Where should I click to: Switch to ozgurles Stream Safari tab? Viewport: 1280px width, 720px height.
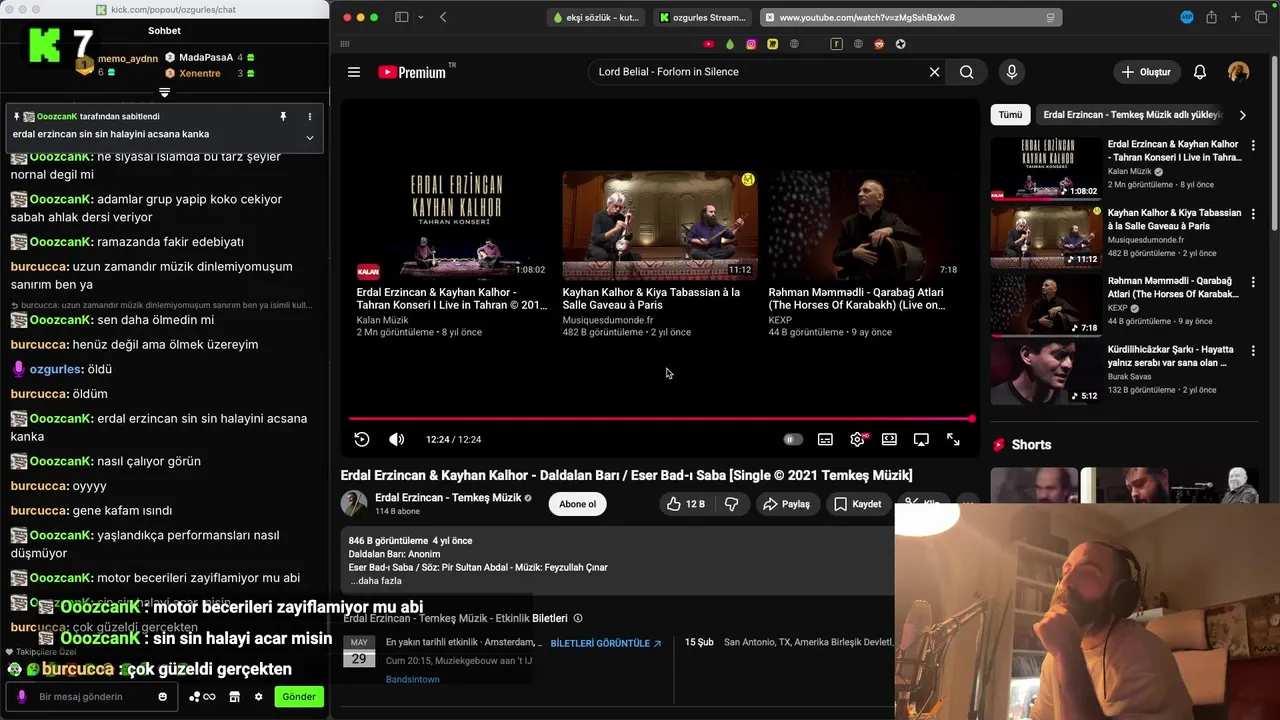coord(703,17)
